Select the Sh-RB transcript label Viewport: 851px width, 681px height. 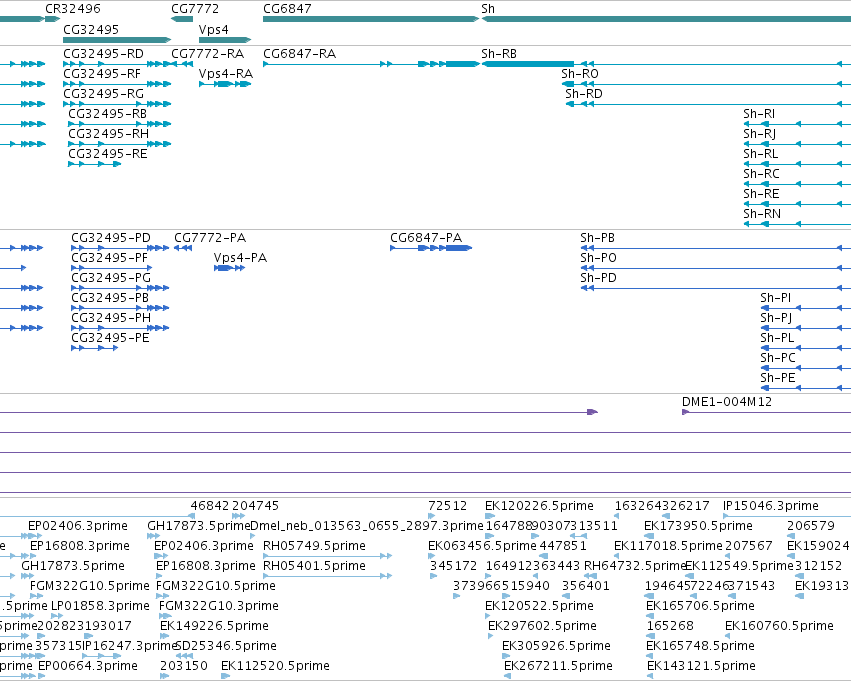tap(499, 54)
